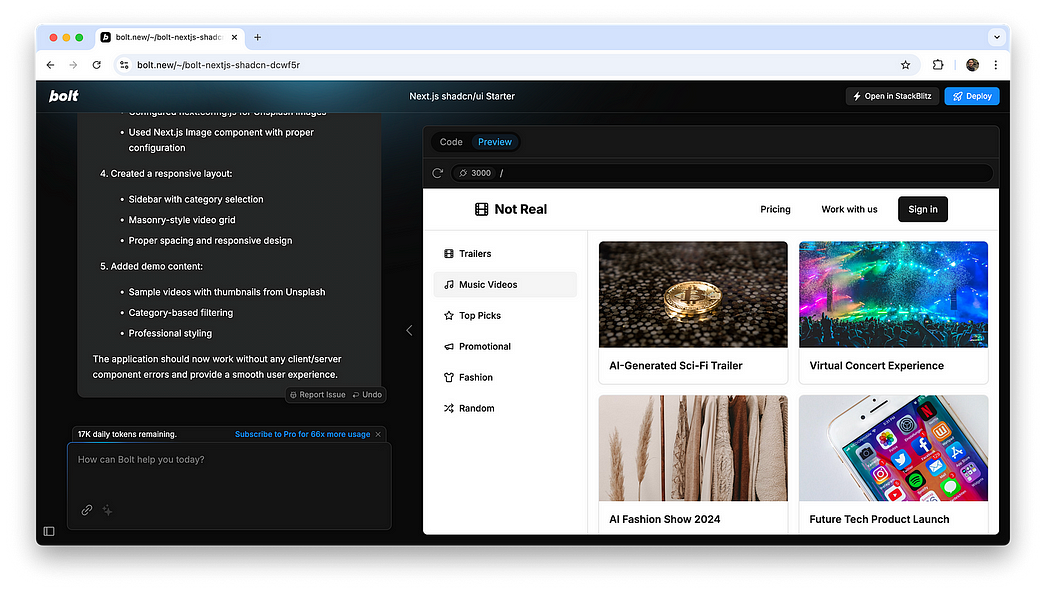Click the Top Picks star icon
This screenshot has height=593, width=1046.
[449, 316]
